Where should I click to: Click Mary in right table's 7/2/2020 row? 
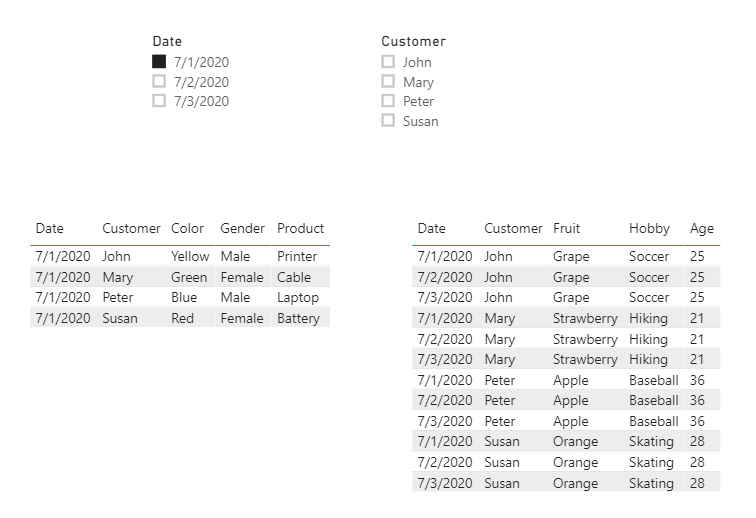[x=500, y=339]
